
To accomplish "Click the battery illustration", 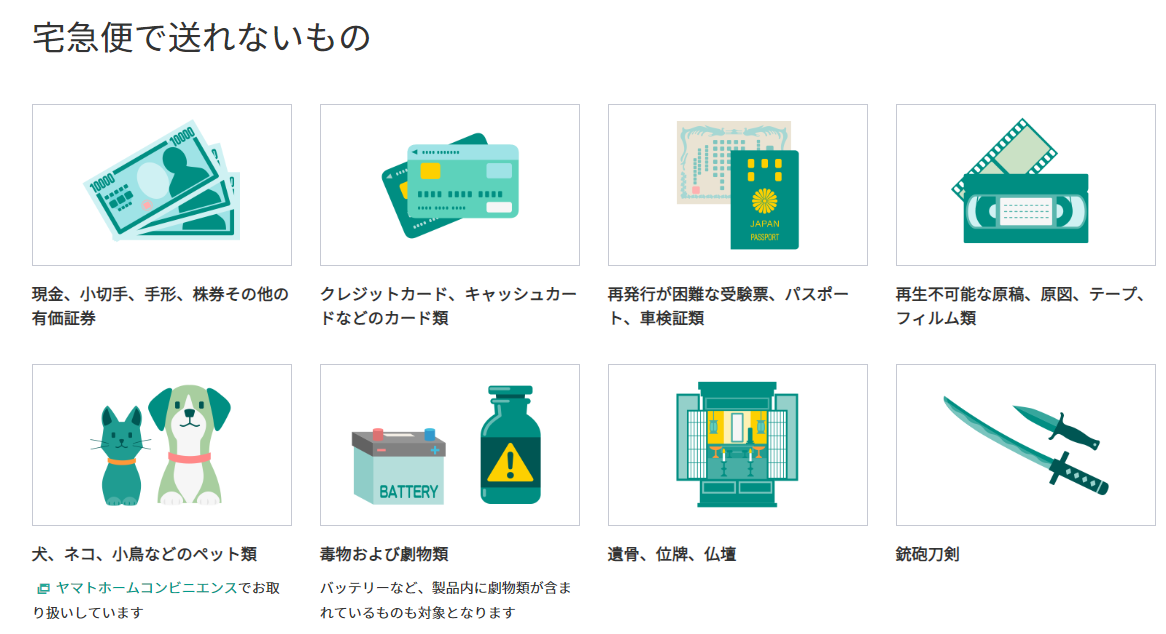I will [x=399, y=466].
